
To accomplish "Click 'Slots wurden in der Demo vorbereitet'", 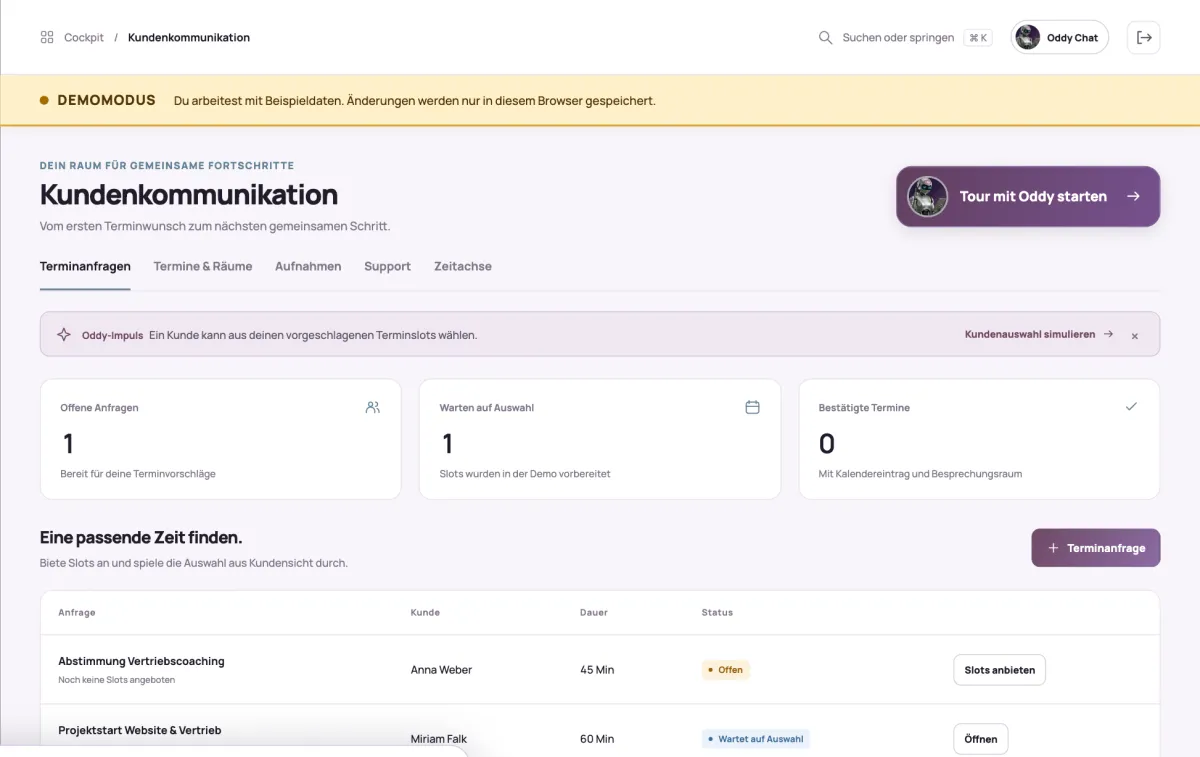I will (x=525, y=474).
